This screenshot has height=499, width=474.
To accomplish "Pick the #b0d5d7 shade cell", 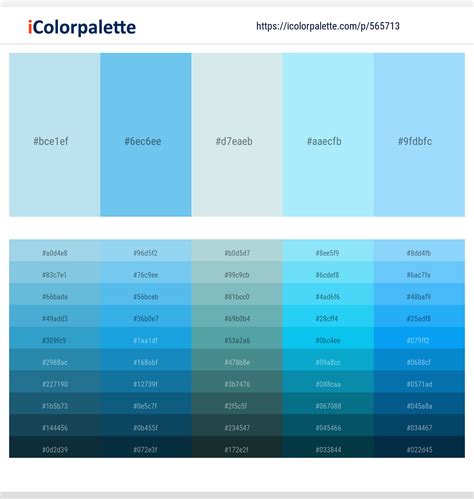I will [x=237, y=251].
